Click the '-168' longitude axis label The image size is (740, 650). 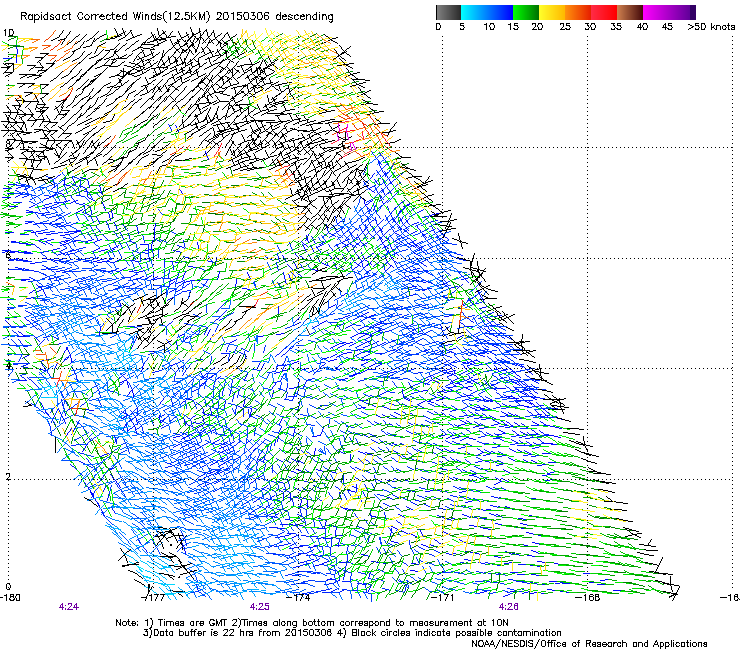click(588, 598)
